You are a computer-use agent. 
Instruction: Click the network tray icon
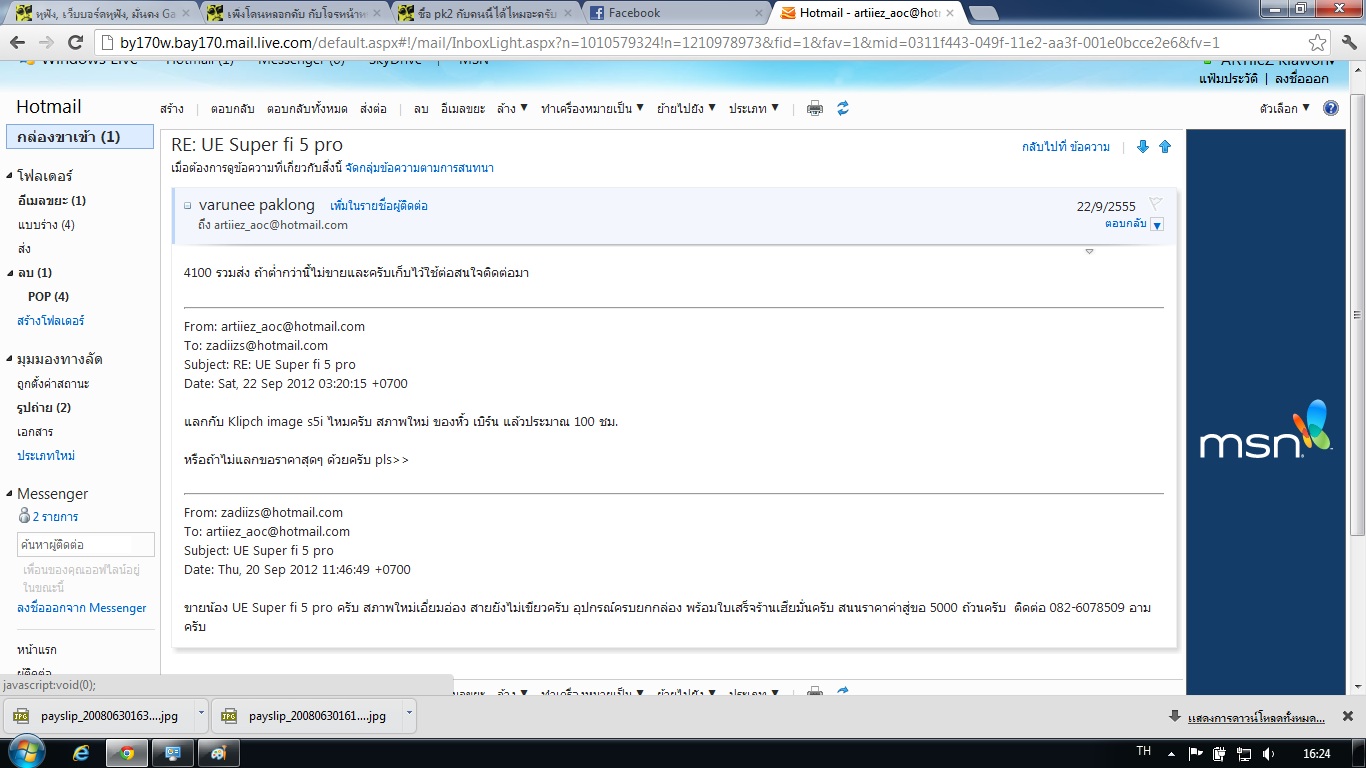tap(1244, 753)
